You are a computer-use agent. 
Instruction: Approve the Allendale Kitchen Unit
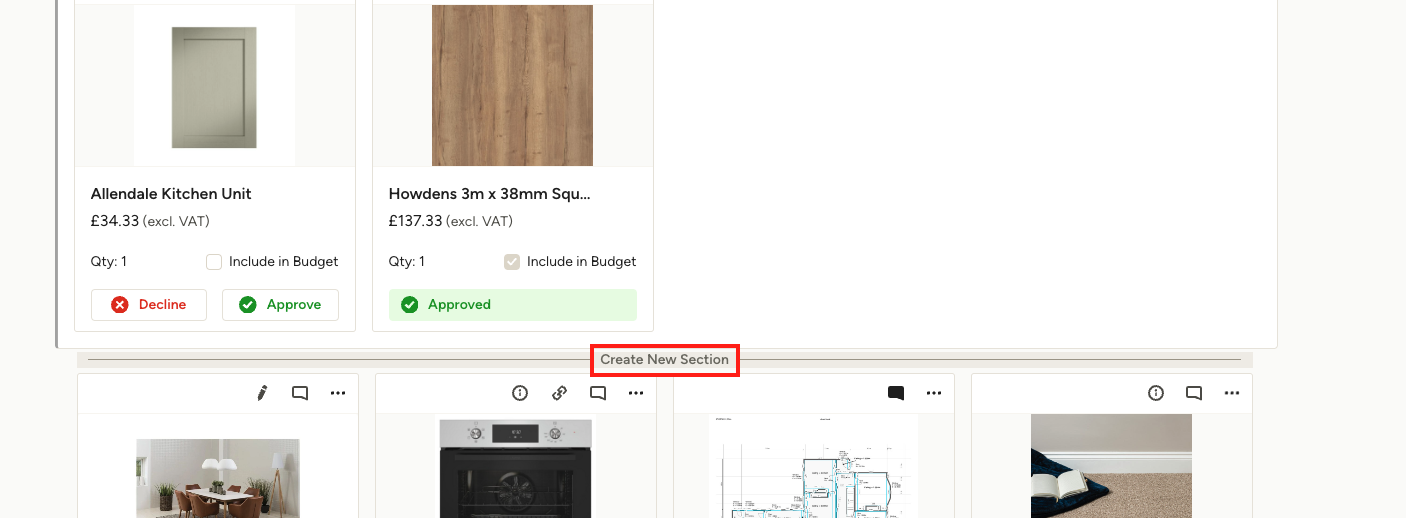tap(280, 305)
